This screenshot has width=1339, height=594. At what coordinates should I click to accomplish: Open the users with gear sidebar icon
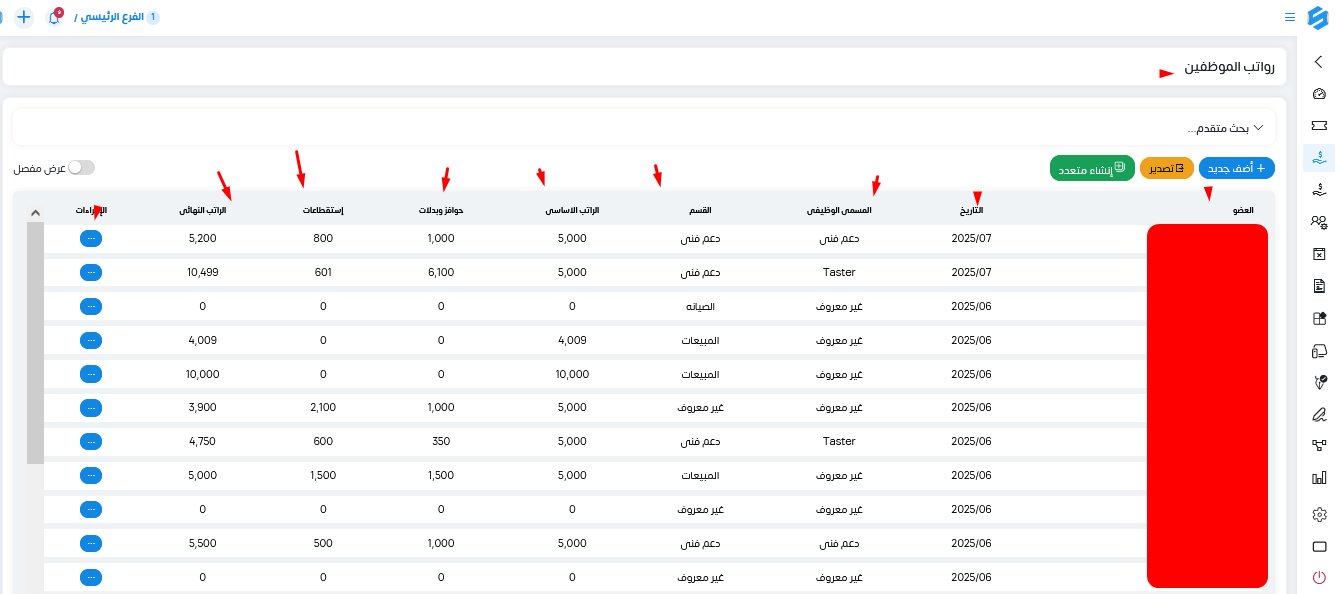click(x=1318, y=222)
